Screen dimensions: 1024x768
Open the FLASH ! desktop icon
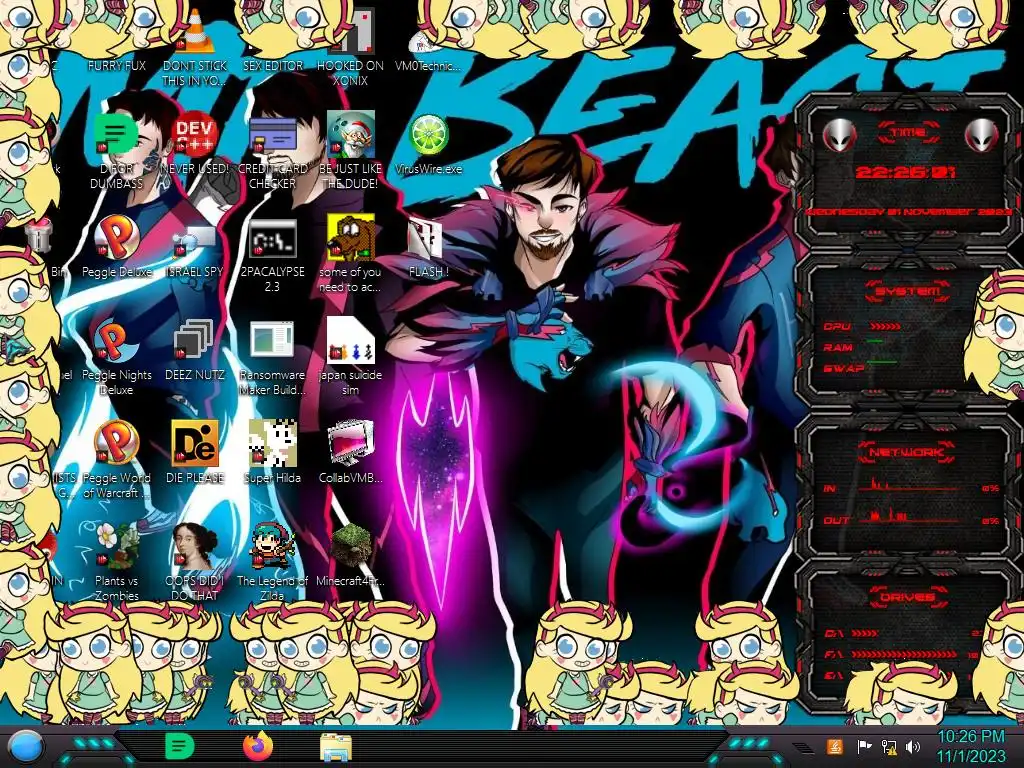tap(426, 239)
